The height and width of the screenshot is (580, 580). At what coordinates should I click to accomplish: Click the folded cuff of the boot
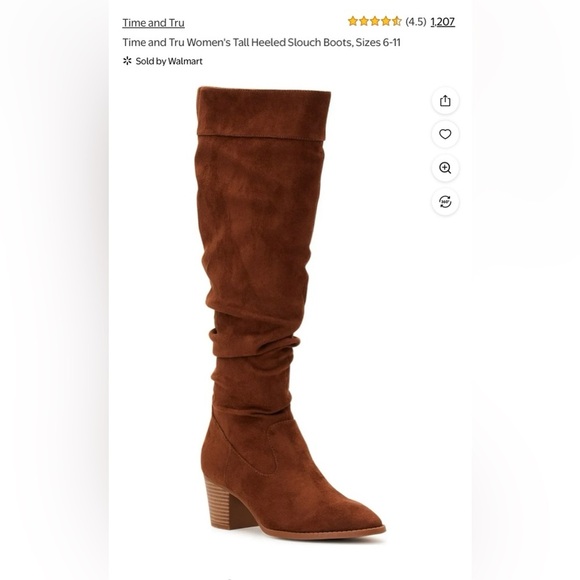264,114
